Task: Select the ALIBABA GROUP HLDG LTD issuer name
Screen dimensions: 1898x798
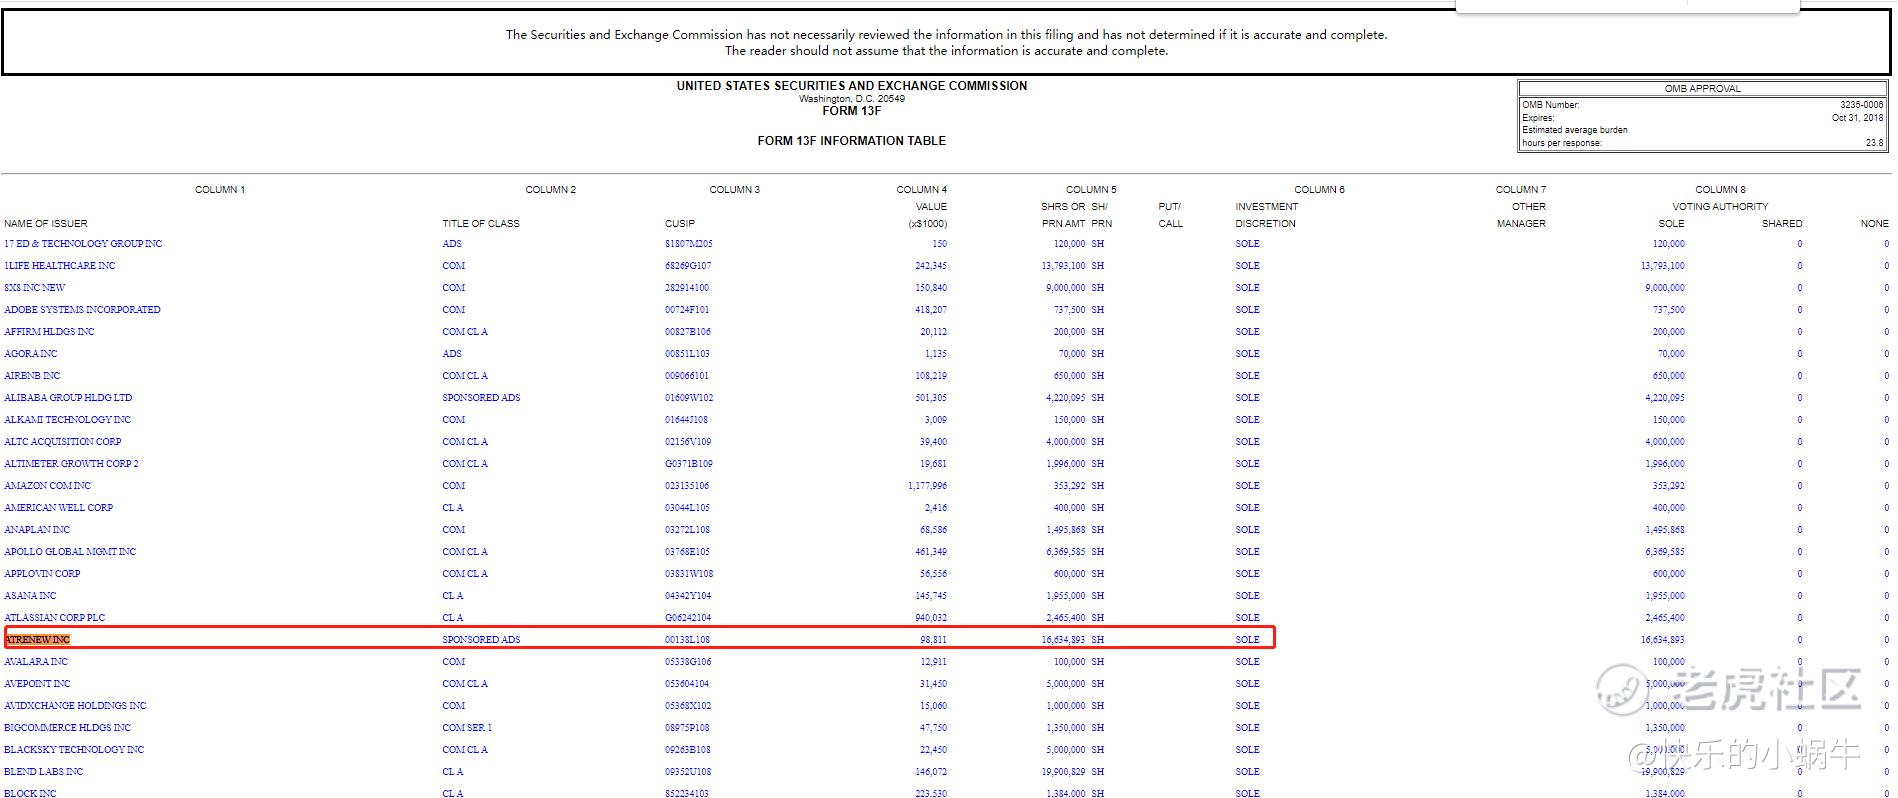Action: 68,398
